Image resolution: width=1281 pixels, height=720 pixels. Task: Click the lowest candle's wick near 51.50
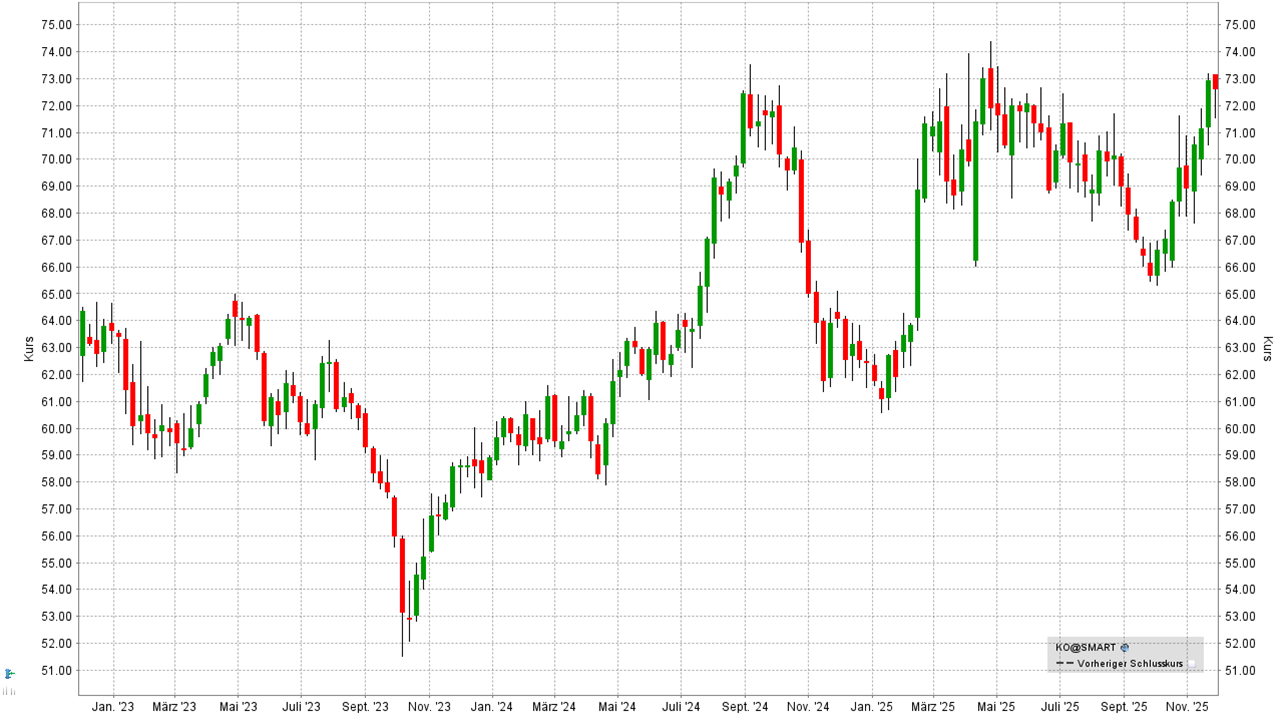tap(402, 640)
